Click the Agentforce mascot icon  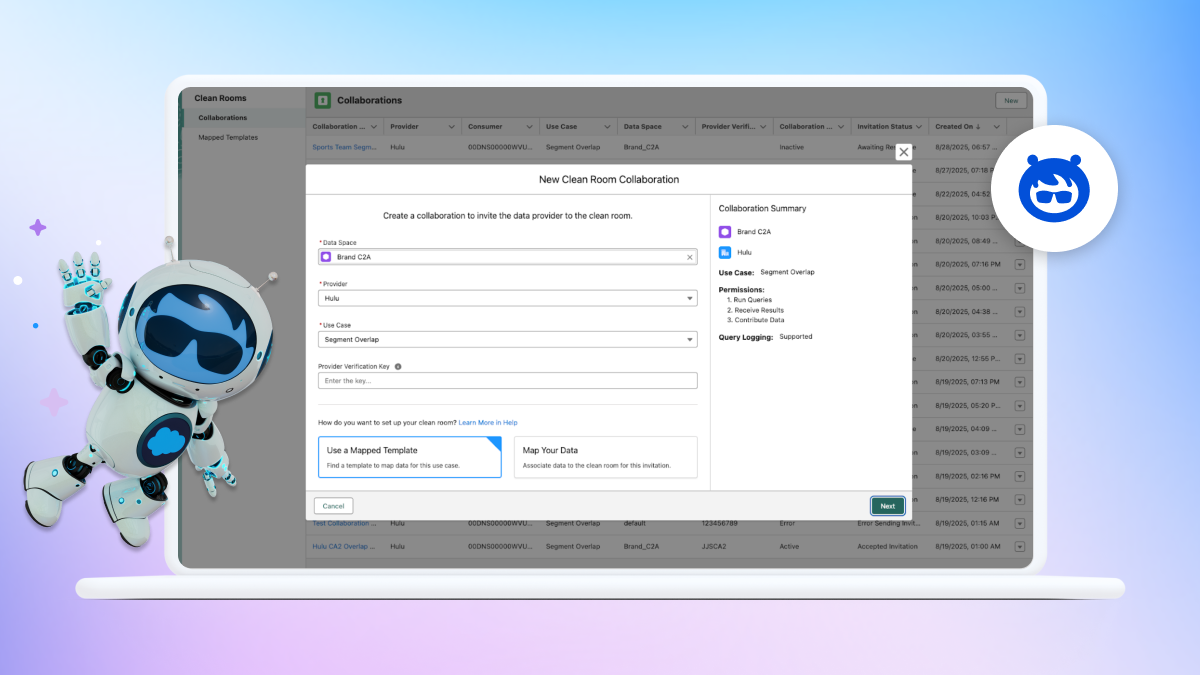click(1055, 188)
